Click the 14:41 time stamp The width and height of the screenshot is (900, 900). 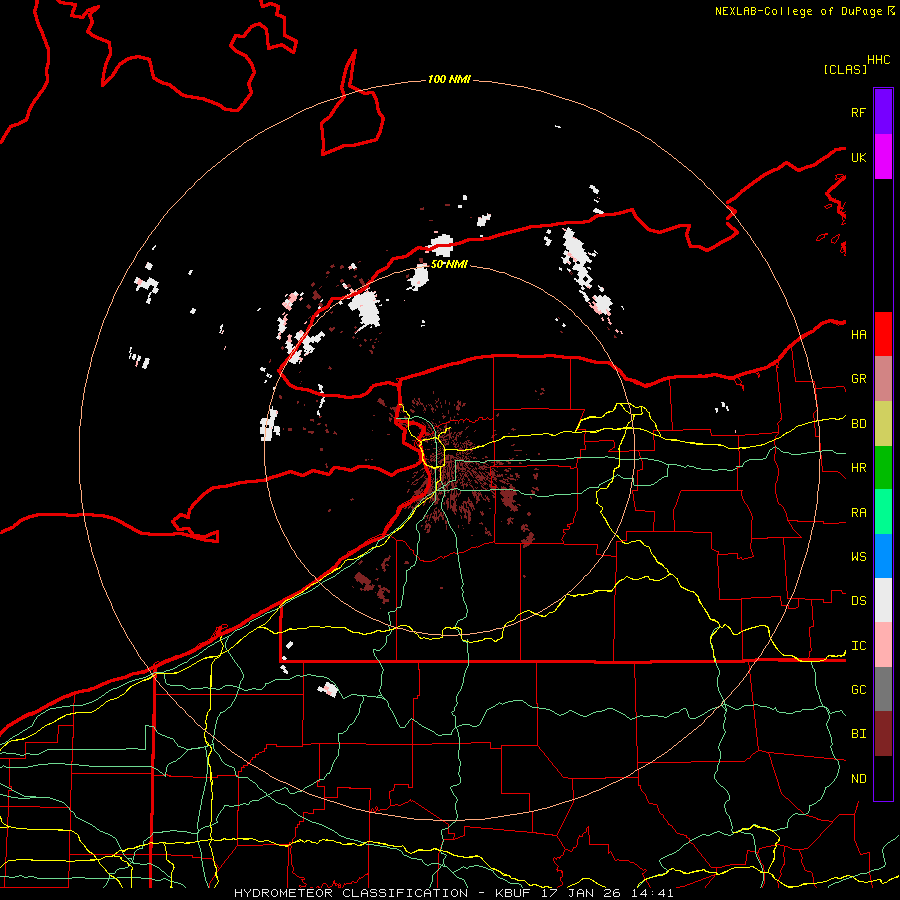[x=651, y=893]
